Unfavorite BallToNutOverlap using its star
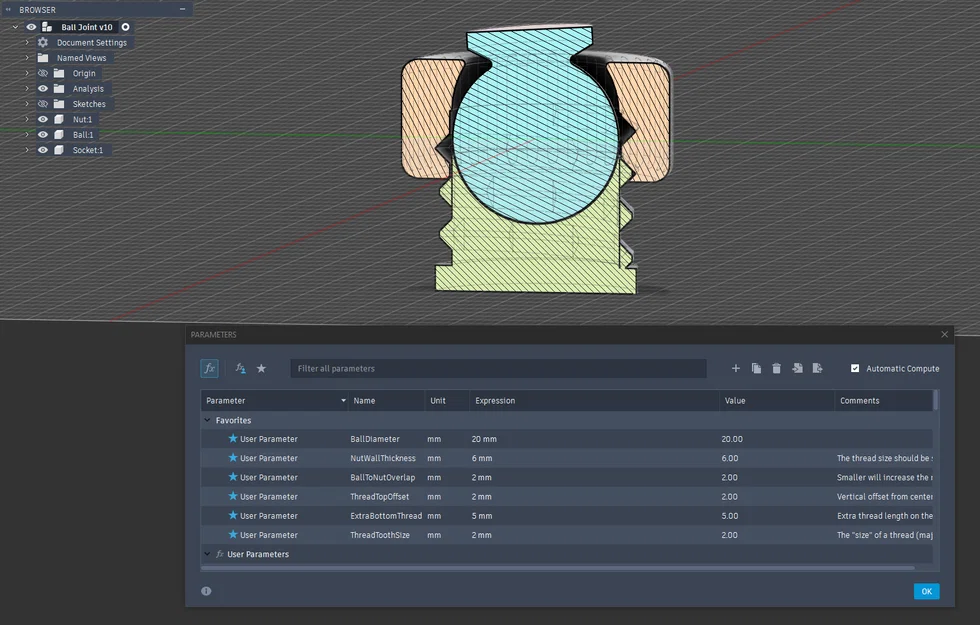This screenshot has height=625, width=980. 232,477
